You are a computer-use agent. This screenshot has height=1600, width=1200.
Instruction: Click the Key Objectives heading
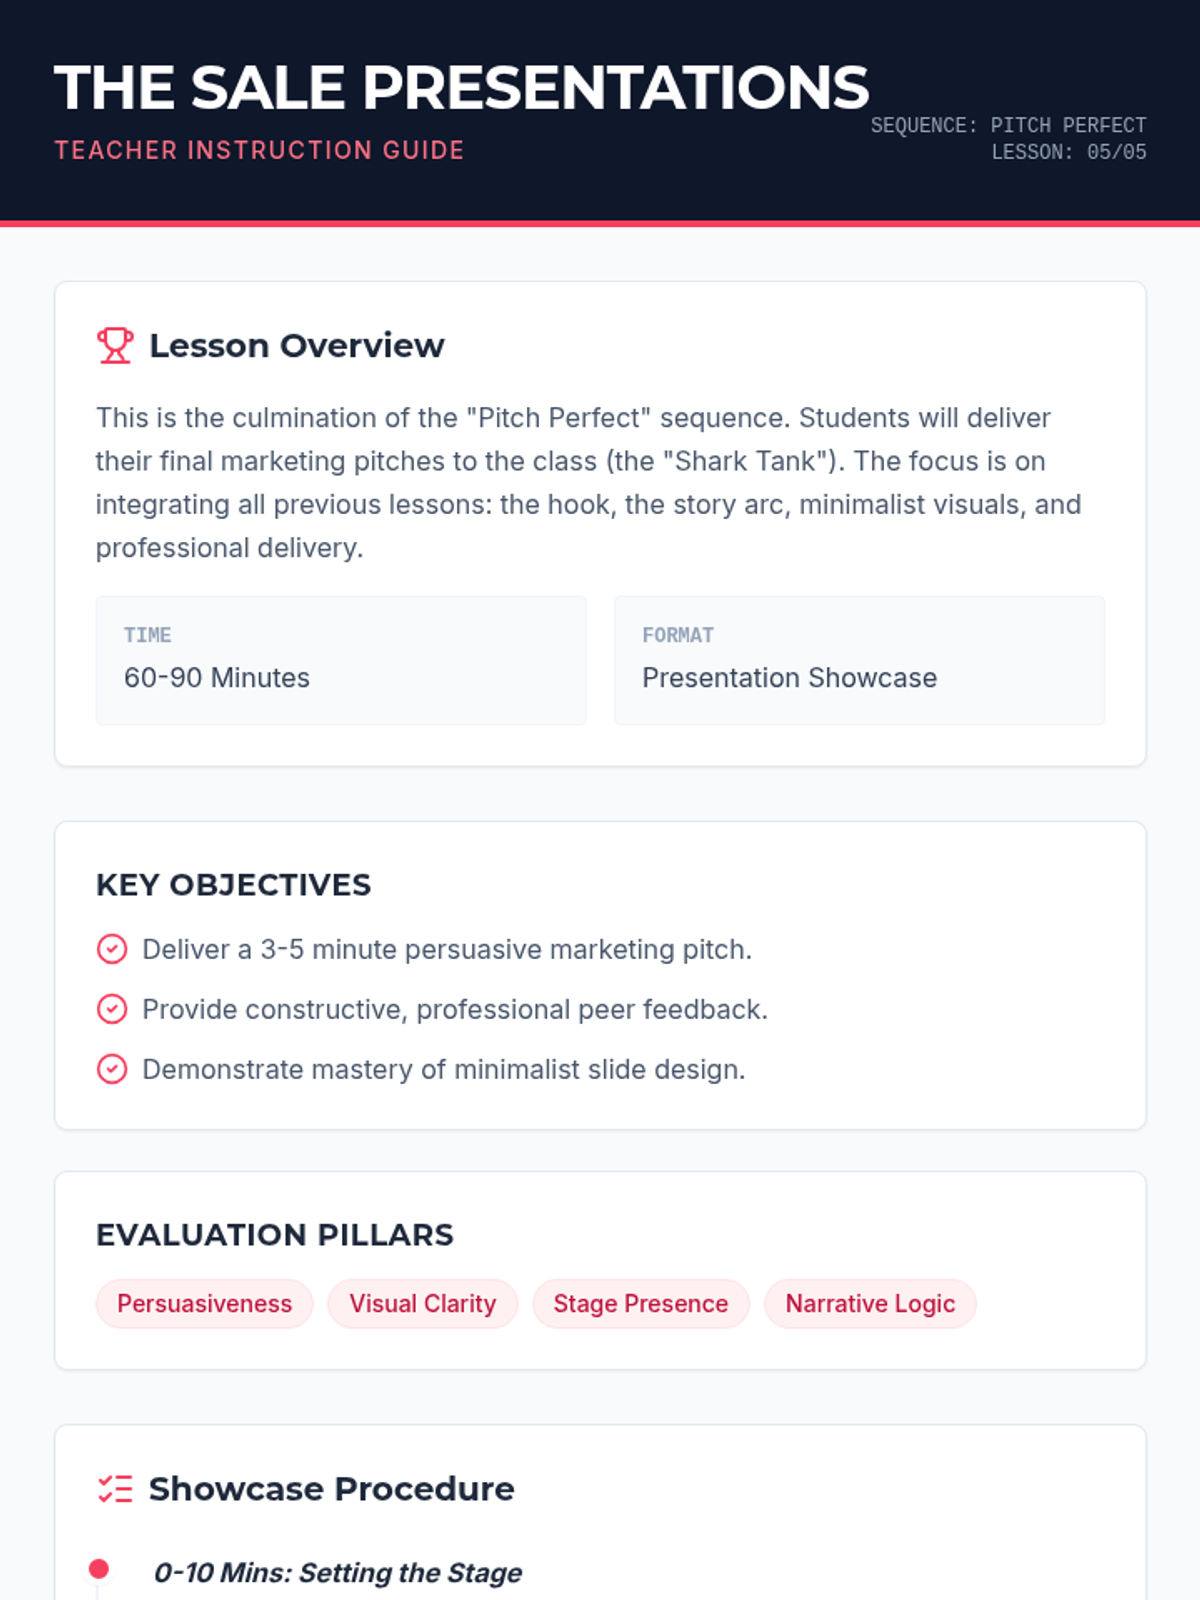[x=233, y=885]
